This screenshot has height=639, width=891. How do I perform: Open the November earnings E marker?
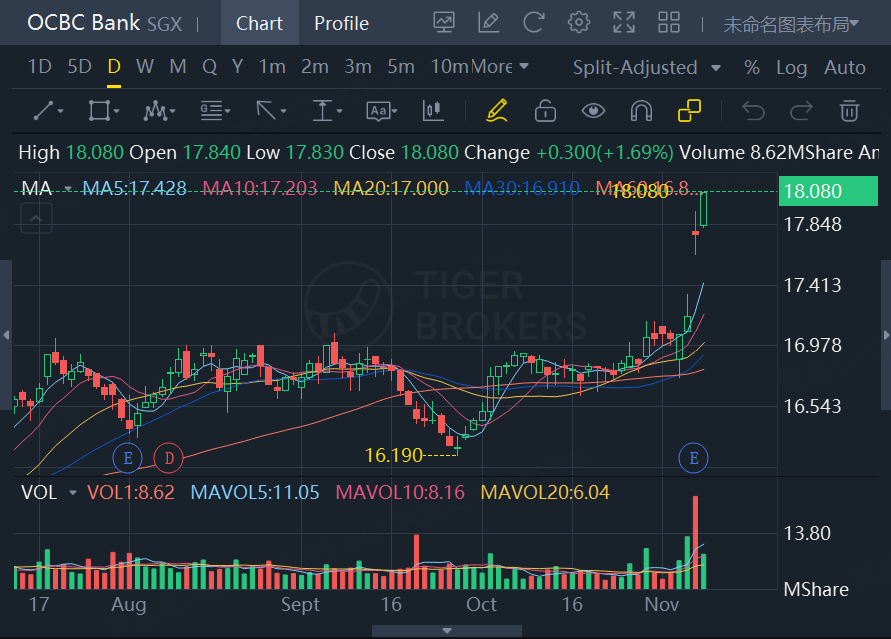693,458
